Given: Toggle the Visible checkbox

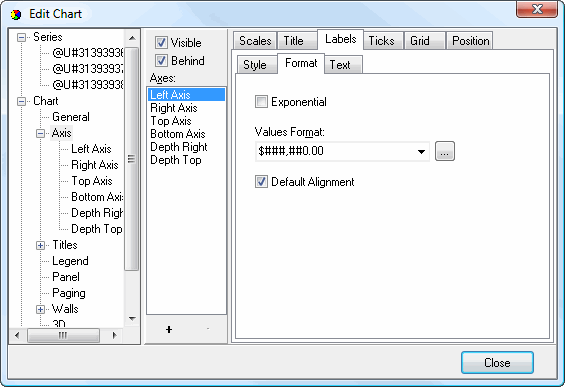Looking at the screenshot, I should point(161,43).
